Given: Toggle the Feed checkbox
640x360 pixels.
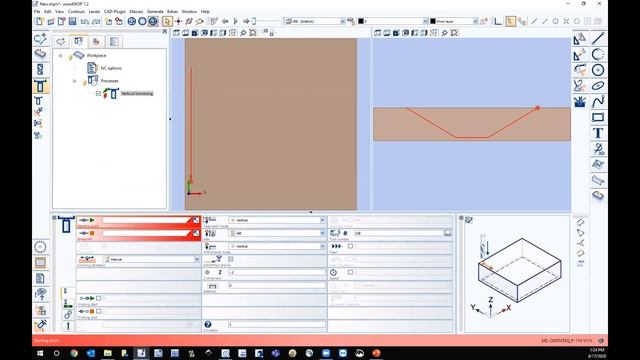Looking at the screenshot, I should [350, 246].
